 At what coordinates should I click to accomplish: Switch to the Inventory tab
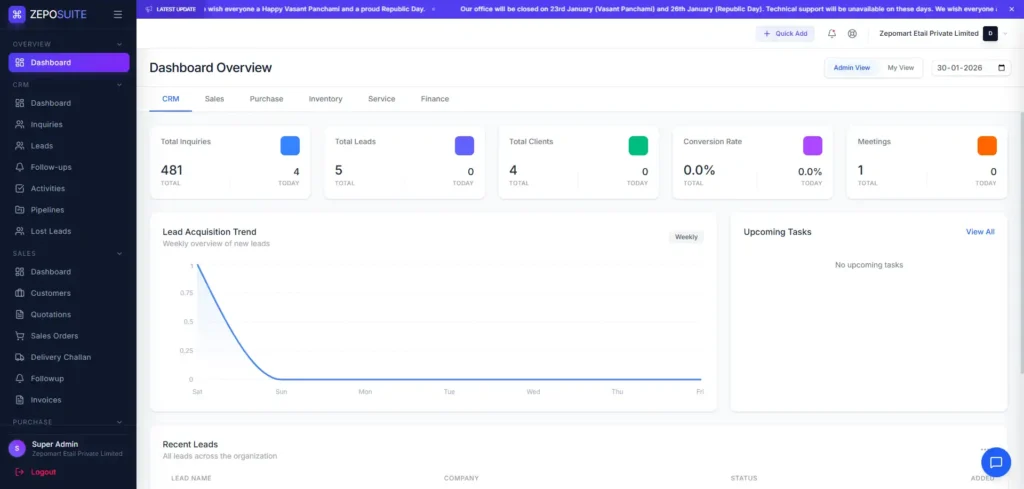point(325,99)
